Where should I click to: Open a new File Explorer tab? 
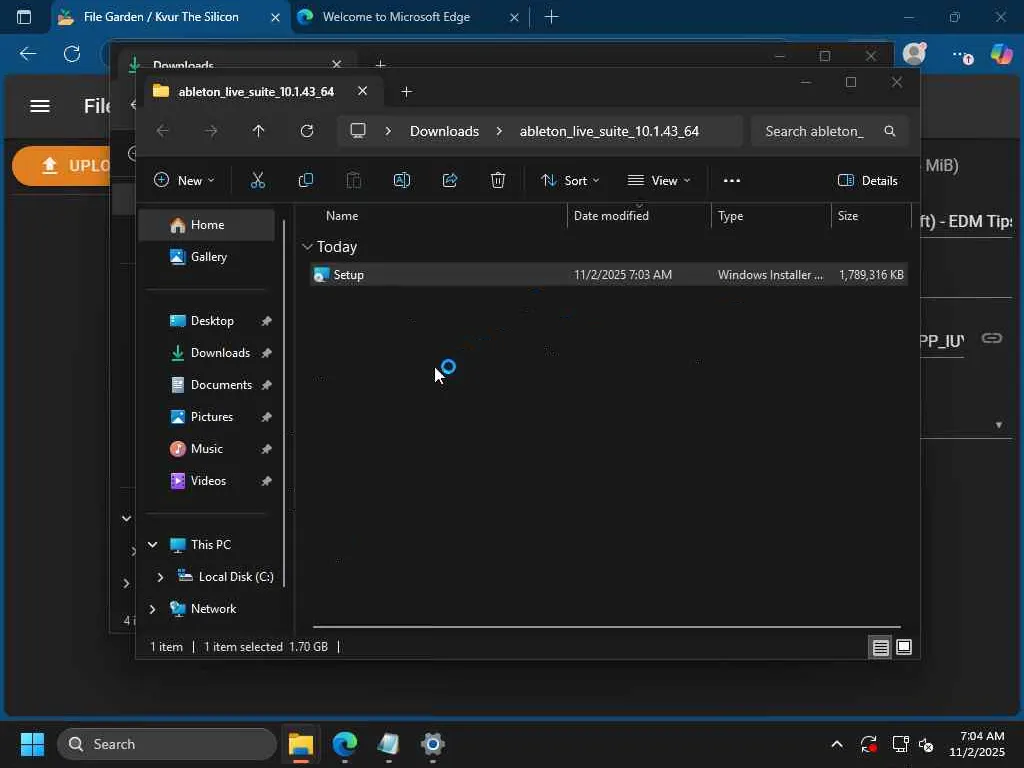(406, 91)
